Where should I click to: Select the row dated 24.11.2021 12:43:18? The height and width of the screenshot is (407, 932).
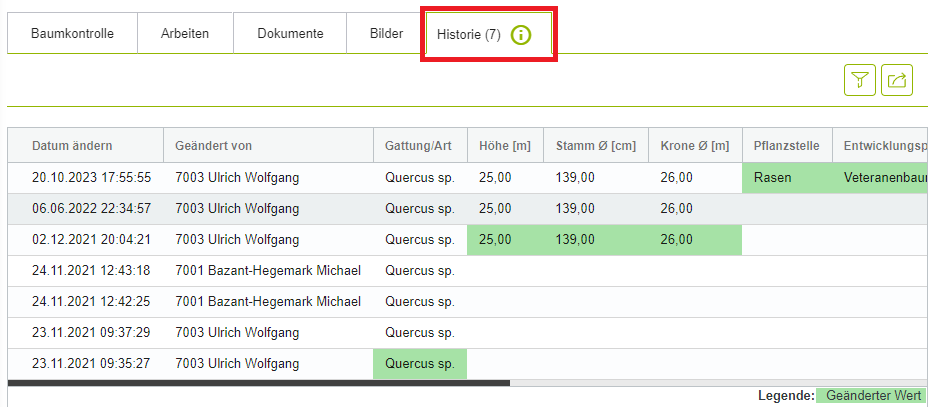pos(91,271)
